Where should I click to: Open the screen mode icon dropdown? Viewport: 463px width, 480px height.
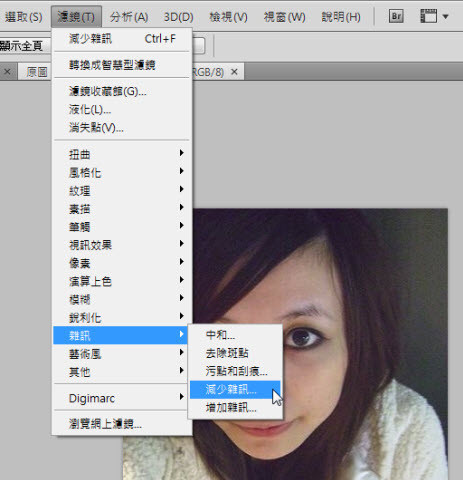coord(434,16)
